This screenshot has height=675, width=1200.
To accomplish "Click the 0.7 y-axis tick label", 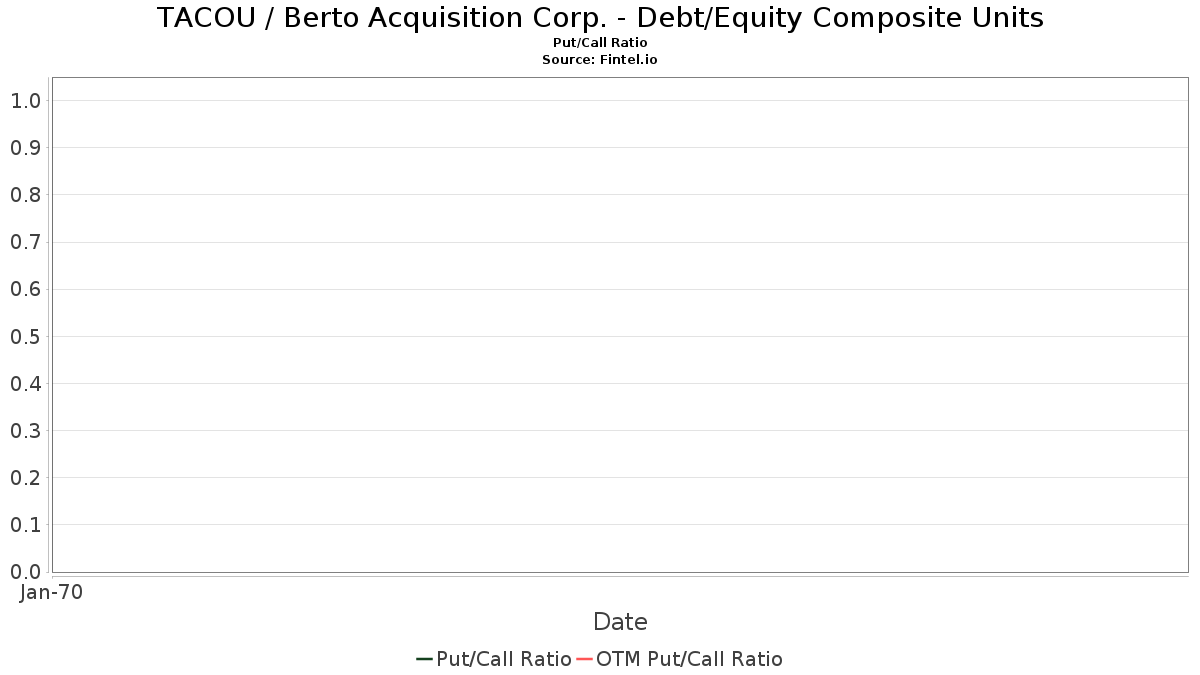I will (x=25, y=242).
